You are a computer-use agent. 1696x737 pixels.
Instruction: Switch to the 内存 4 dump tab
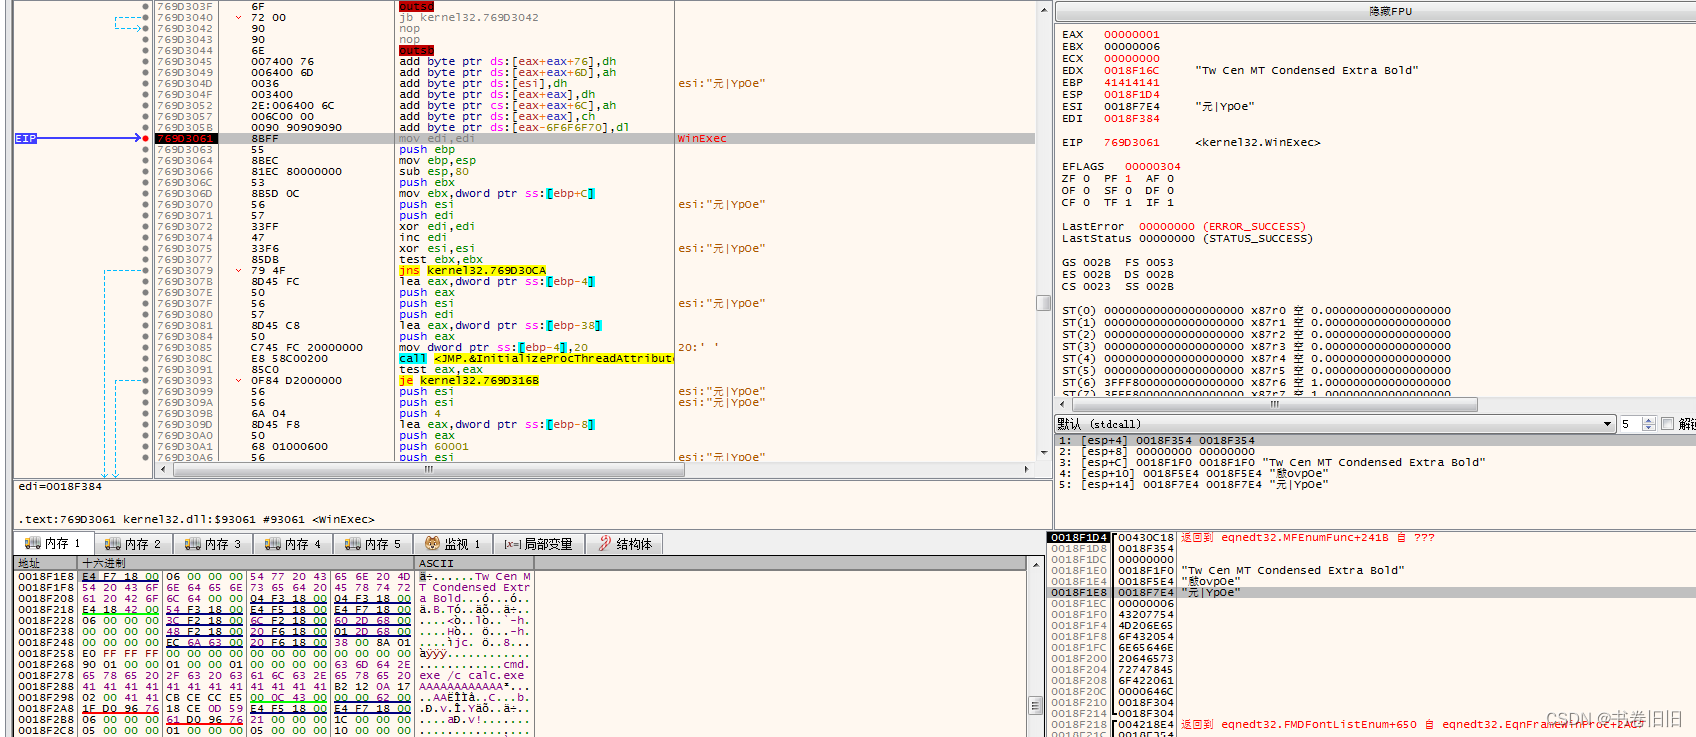click(293, 544)
